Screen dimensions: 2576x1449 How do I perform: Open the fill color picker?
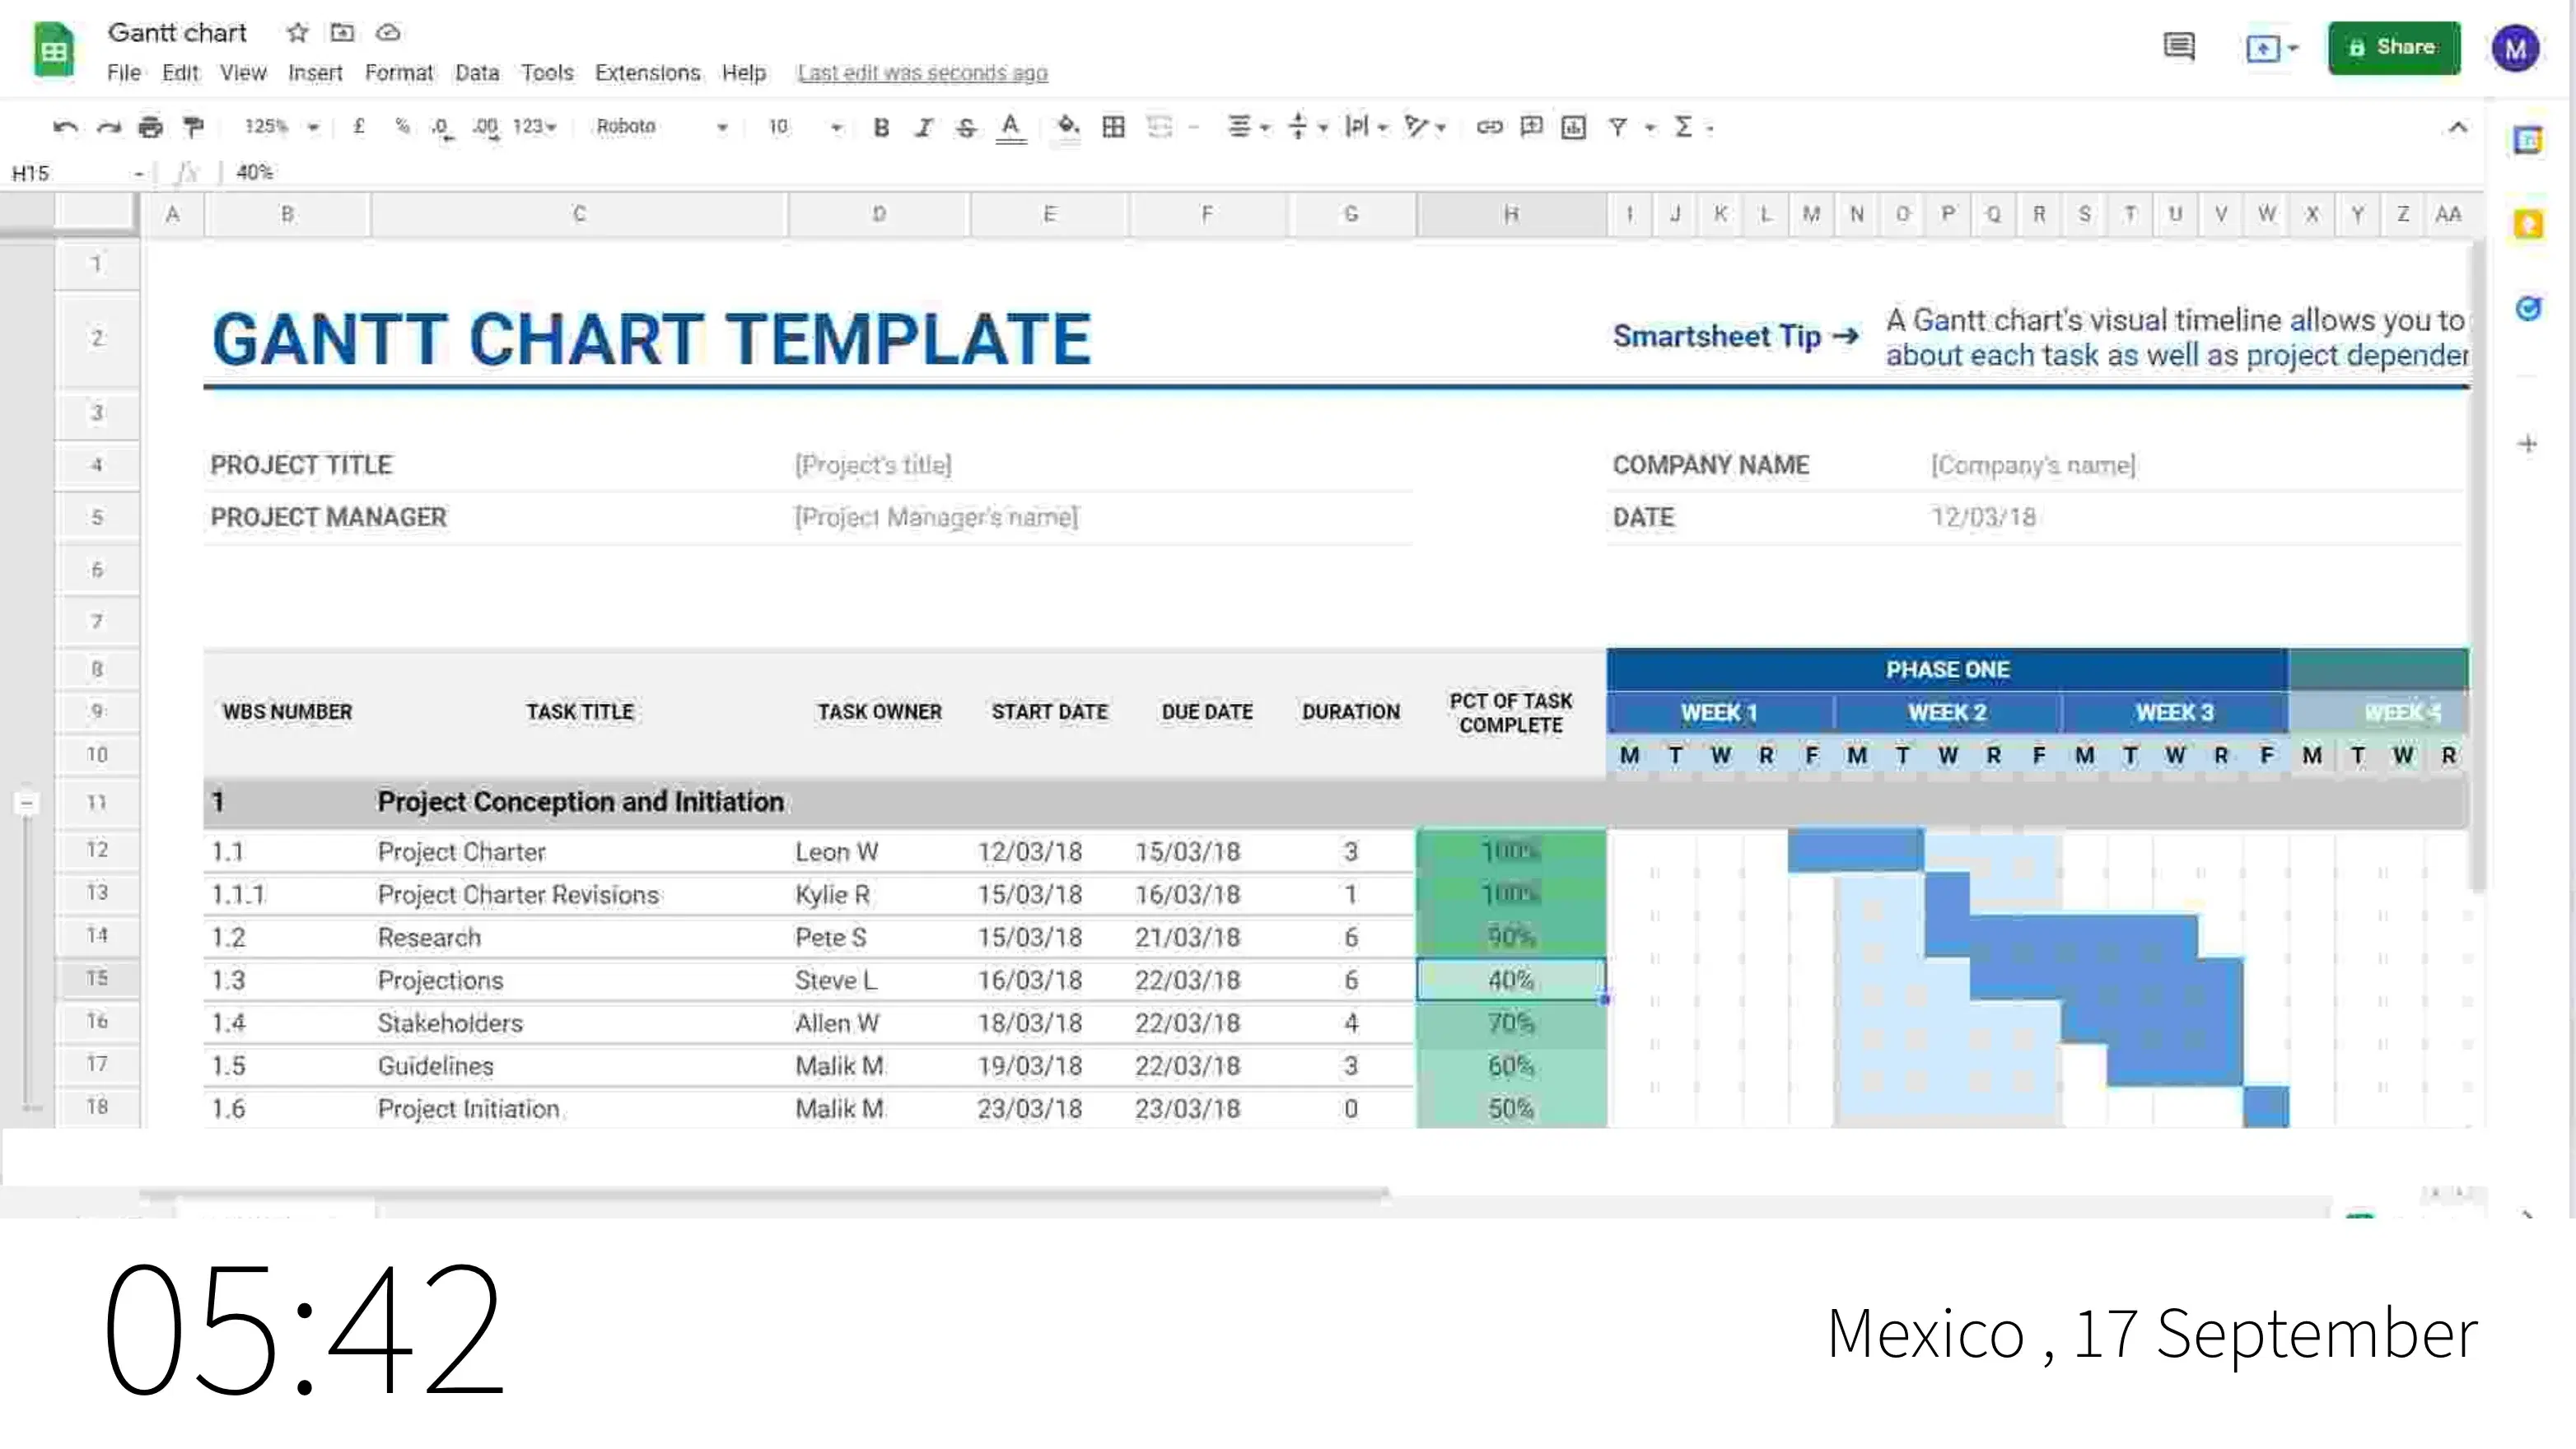1067,127
